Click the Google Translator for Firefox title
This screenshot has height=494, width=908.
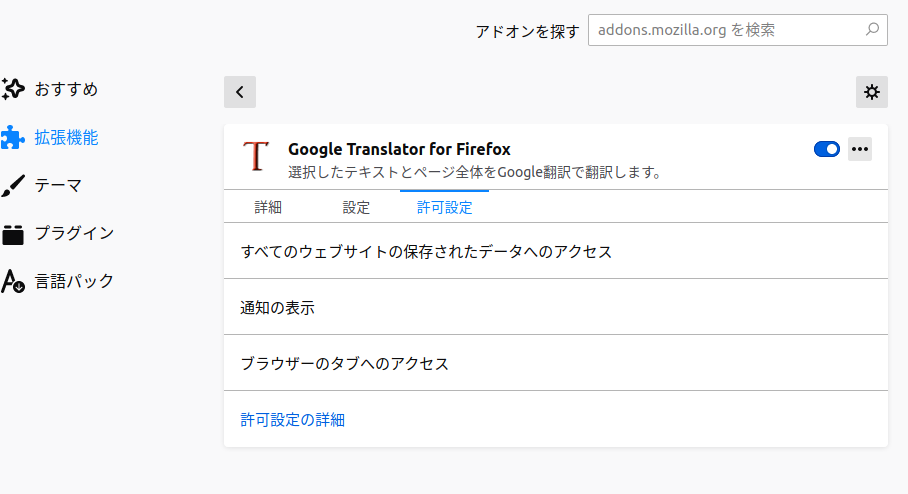(399, 149)
